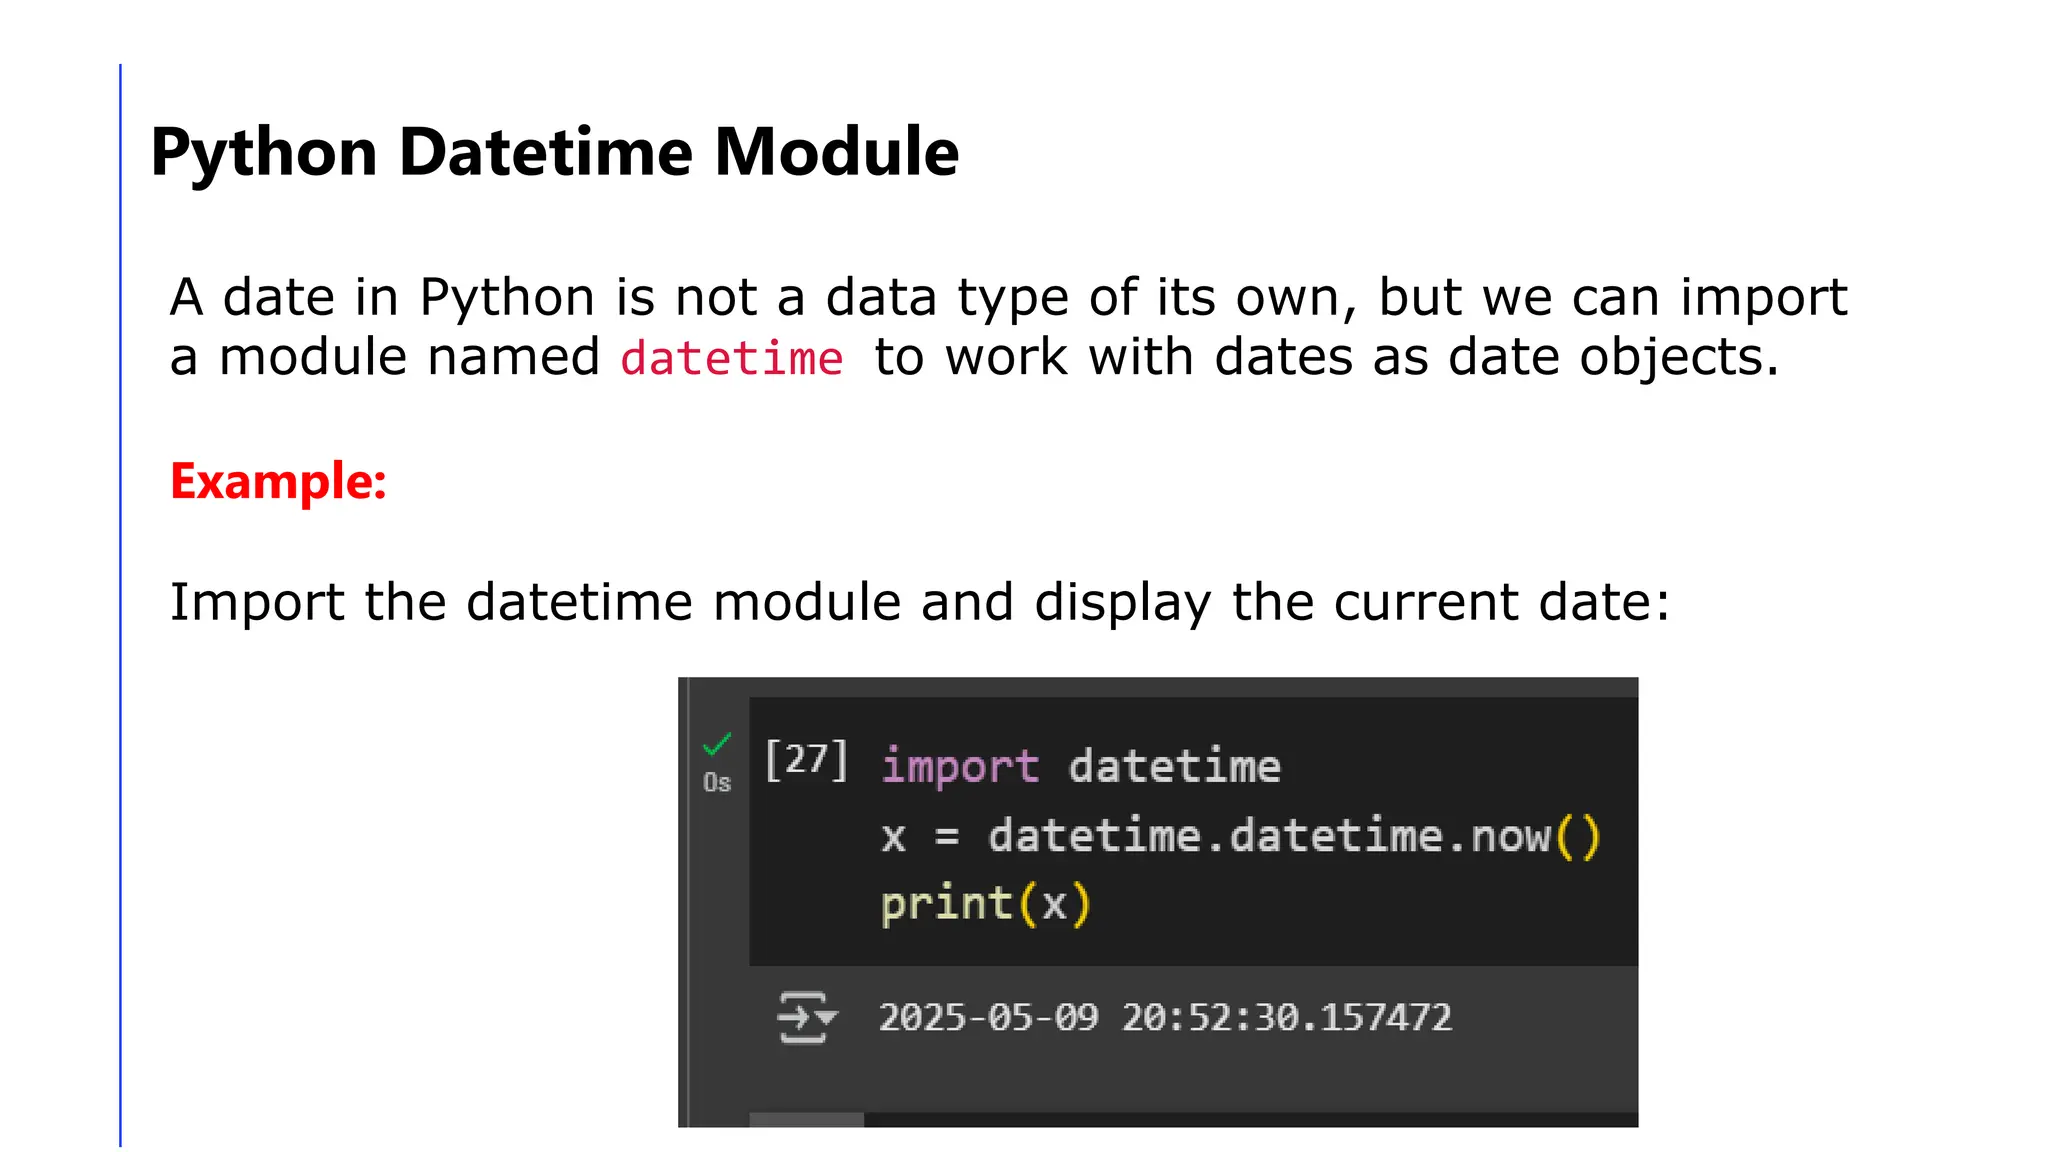Click the red 'datetime' keyword in paragraph
Screen dimensions: 2048x1152
click(732, 358)
